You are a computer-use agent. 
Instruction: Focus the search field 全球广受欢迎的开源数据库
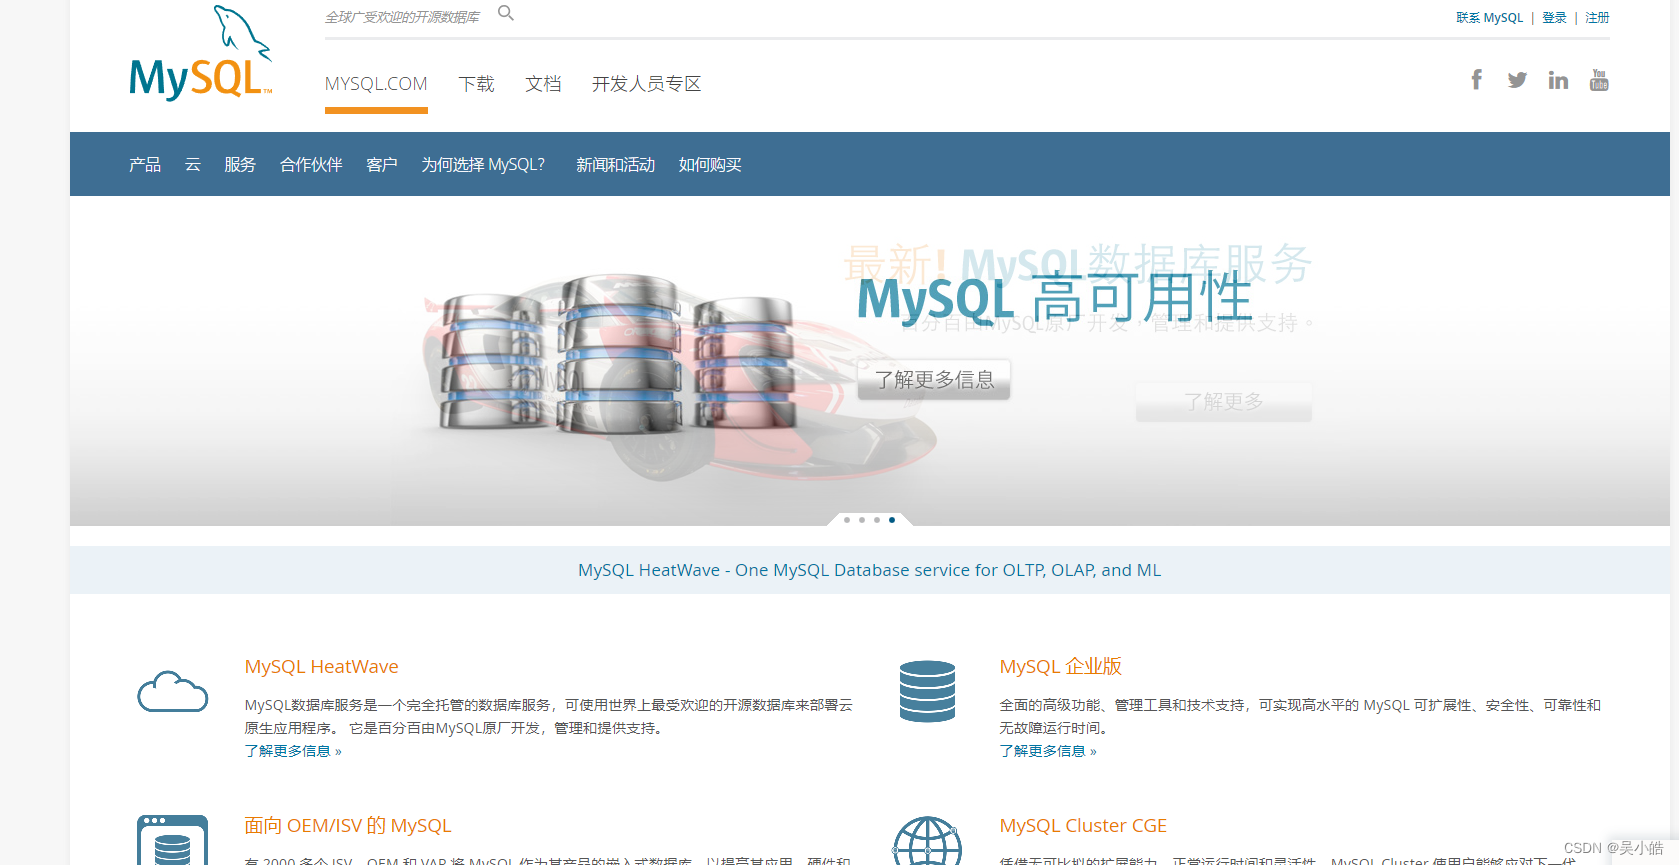point(402,17)
